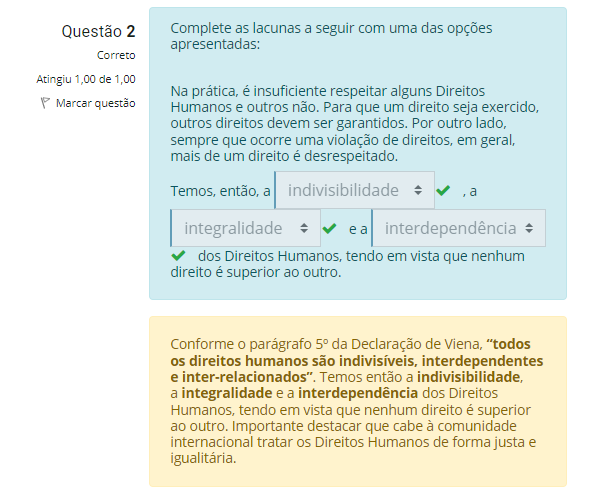
Task: Open the interdependência dropdown
Action: coord(459,228)
